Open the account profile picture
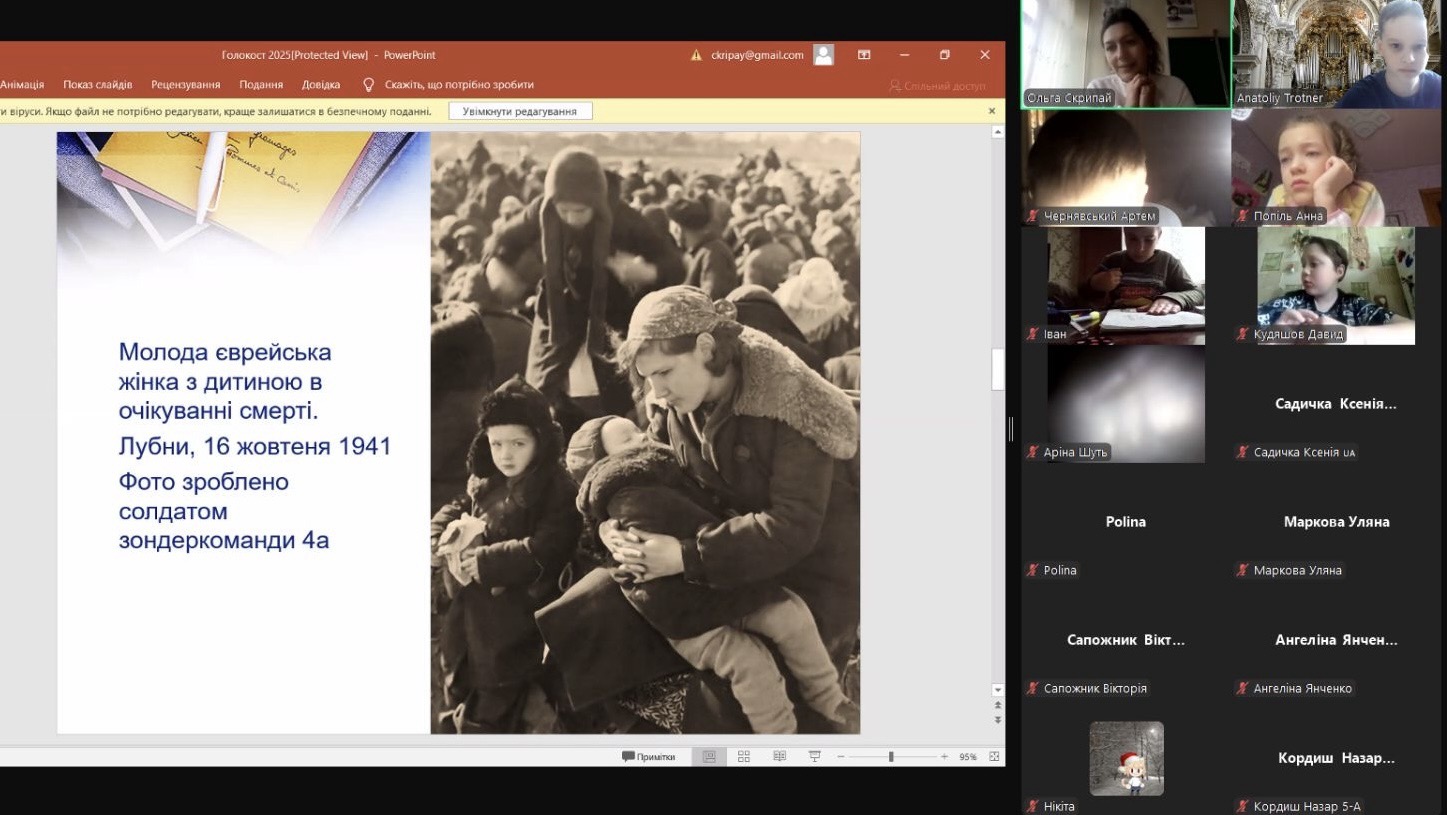1447x815 pixels. [x=823, y=55]
